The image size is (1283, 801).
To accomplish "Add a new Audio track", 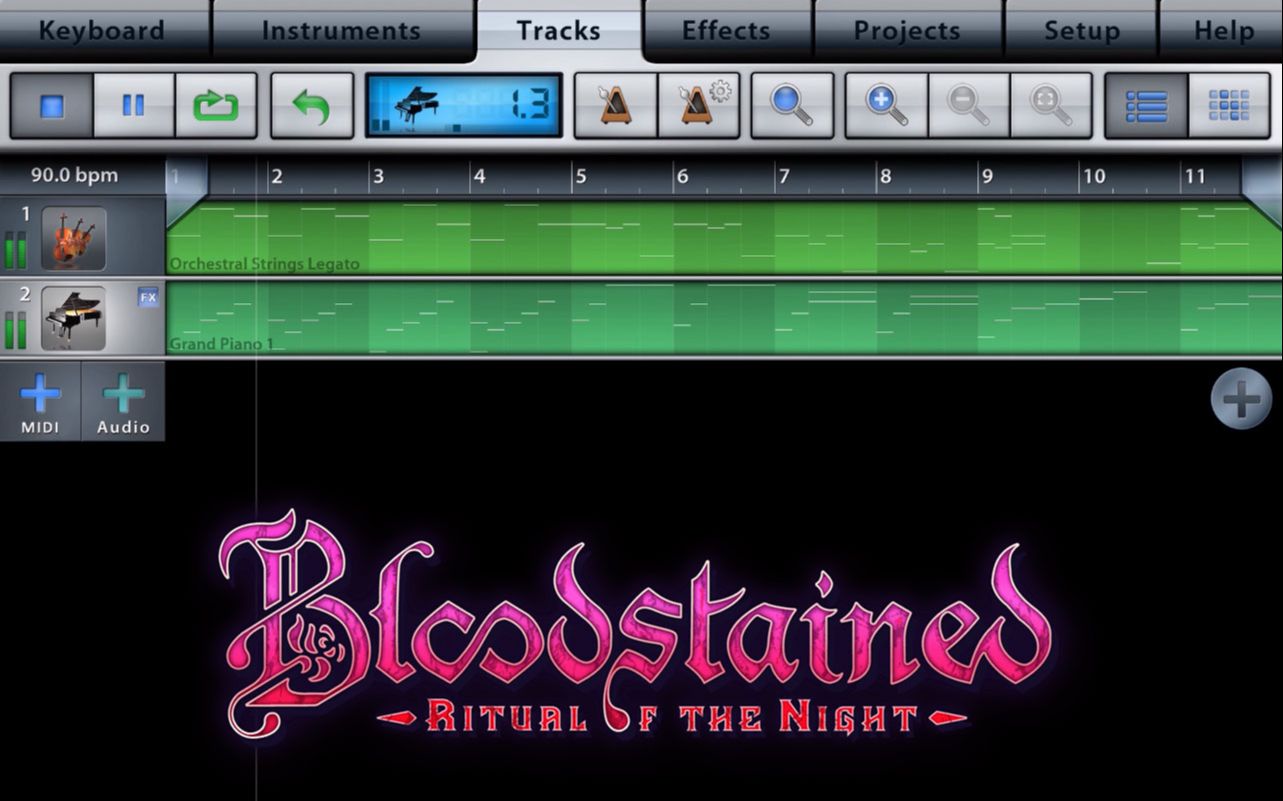I will pyautogui.click(x=123, y=401).
